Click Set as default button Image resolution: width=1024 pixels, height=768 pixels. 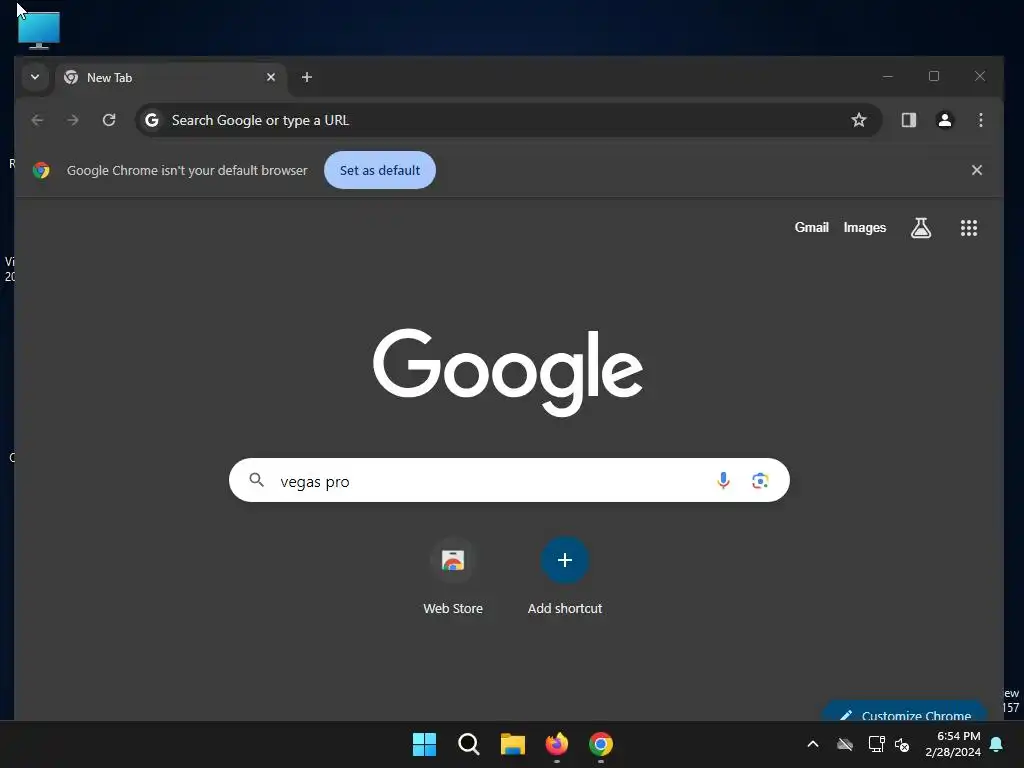380,170
